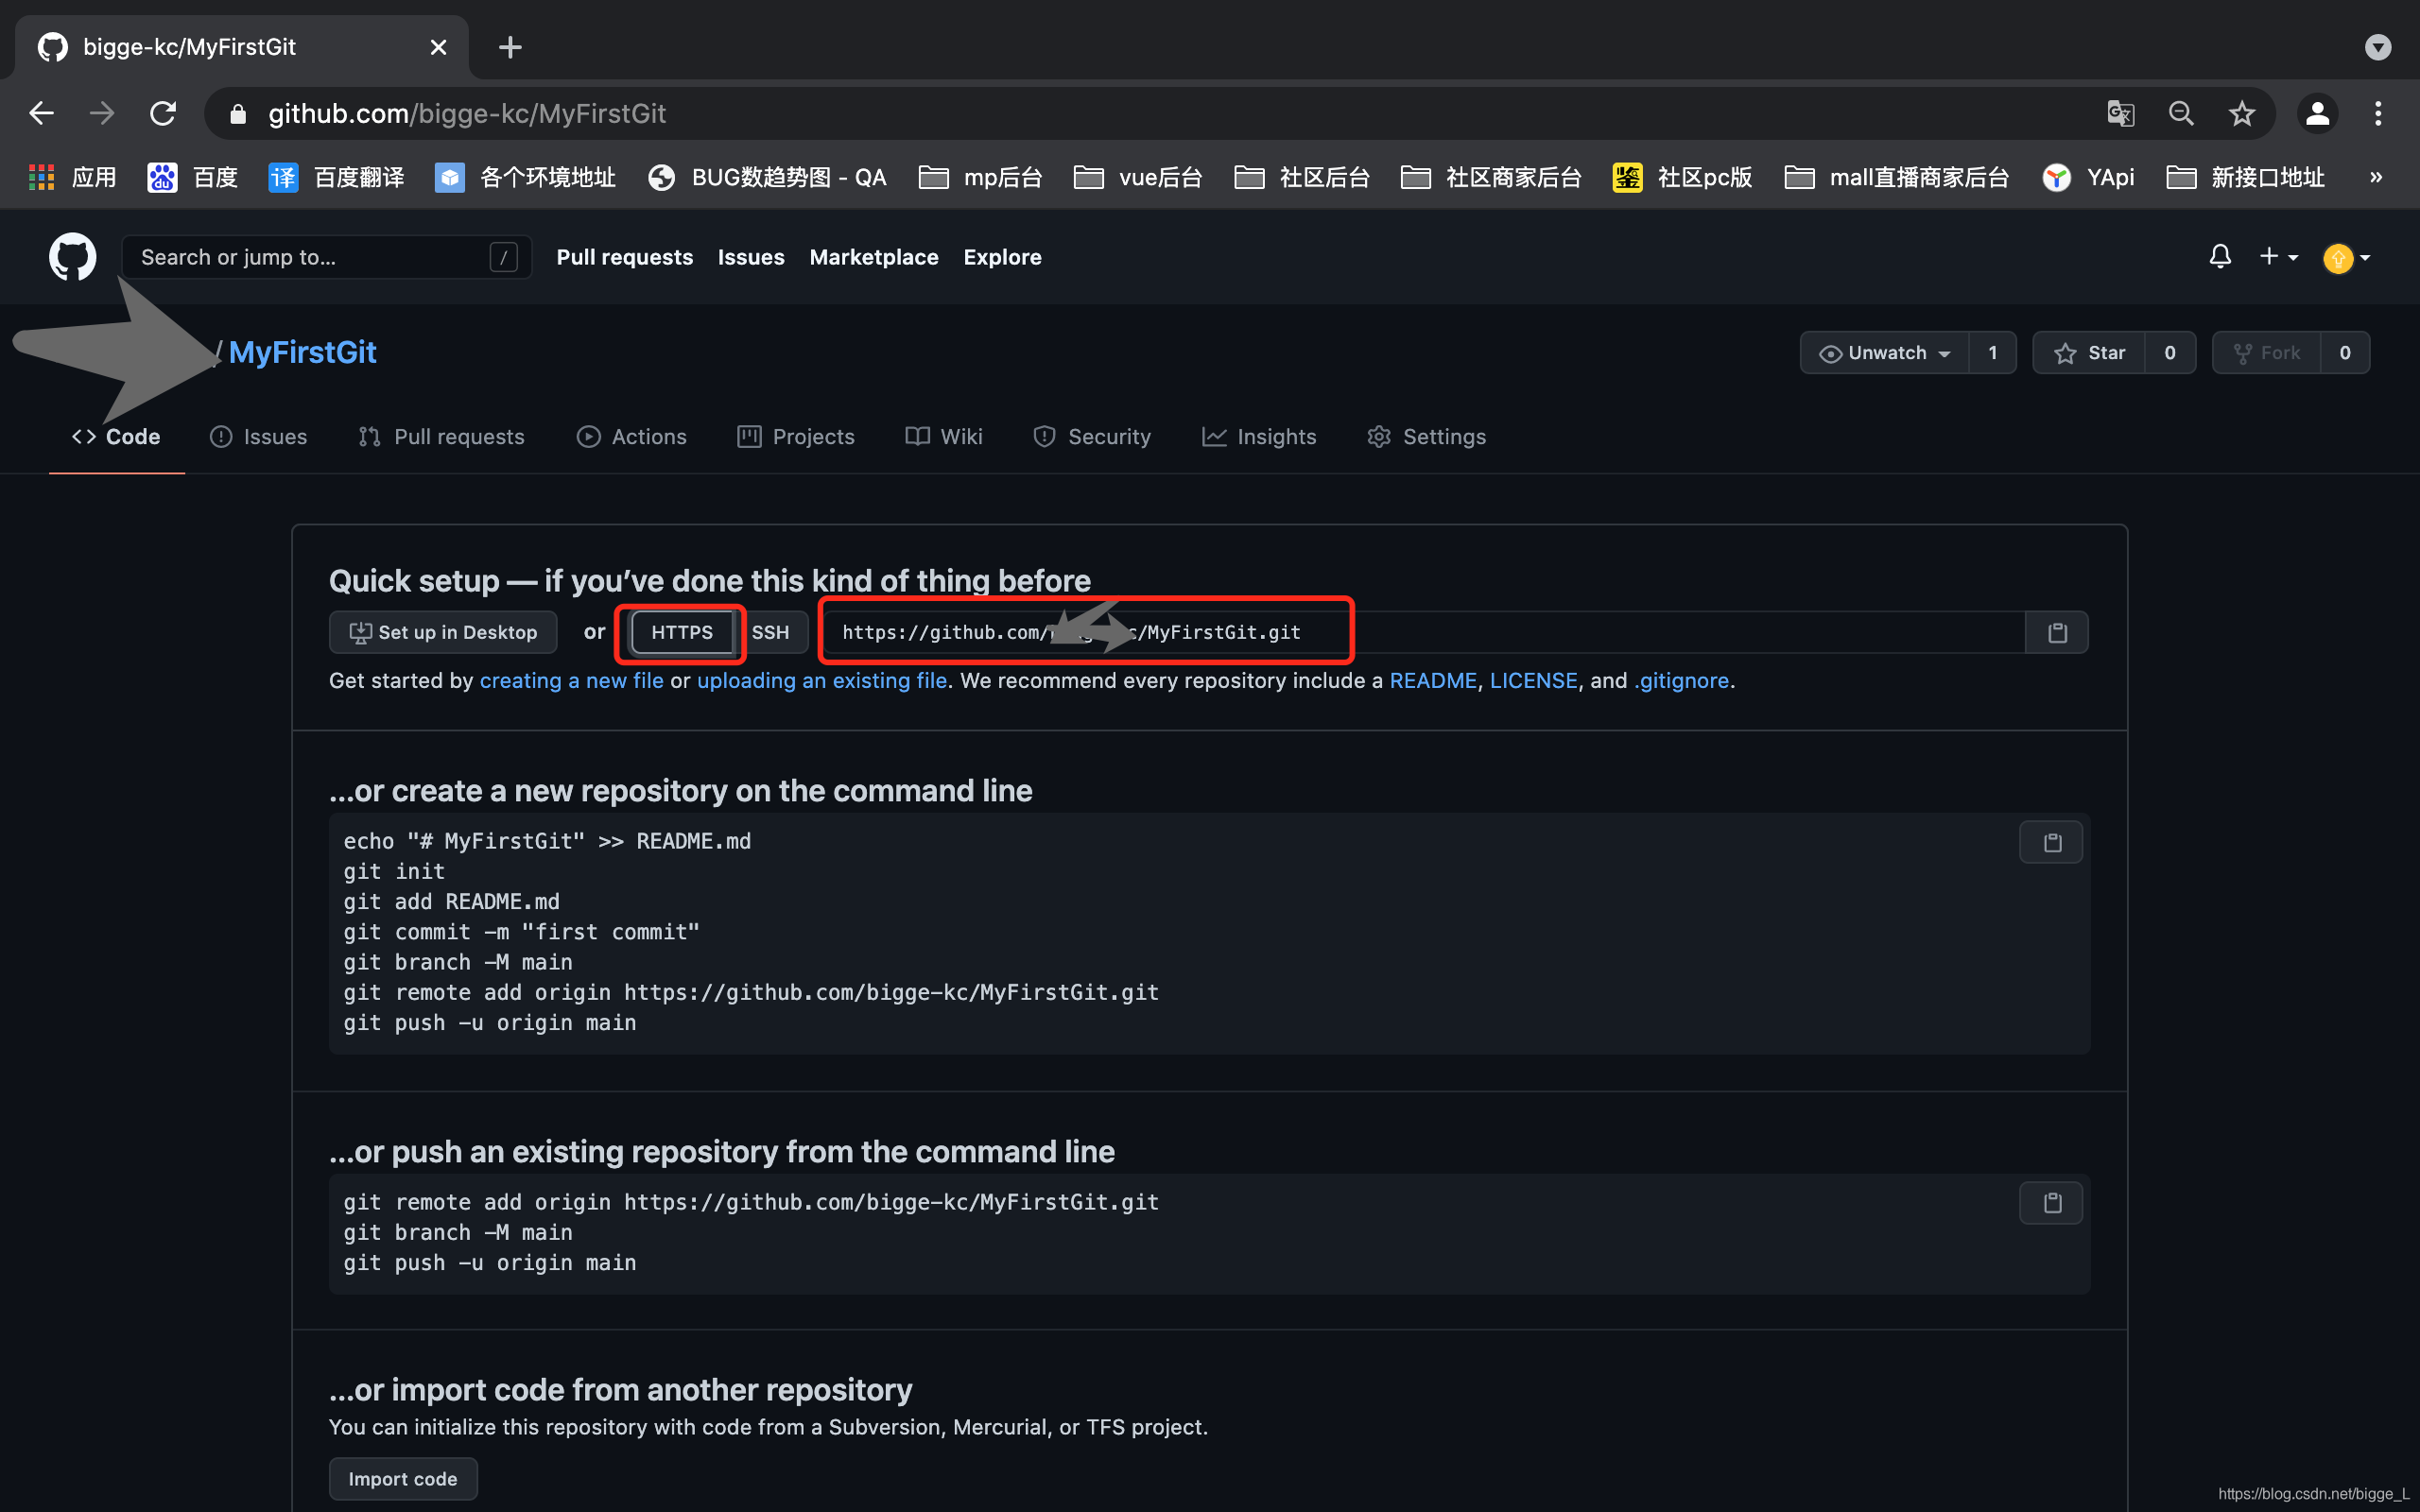This screenshot has height=1512, width=2420.
Task: Close the bigge-kc/MyFirstGit tab
Action: [x=438, y=47]
